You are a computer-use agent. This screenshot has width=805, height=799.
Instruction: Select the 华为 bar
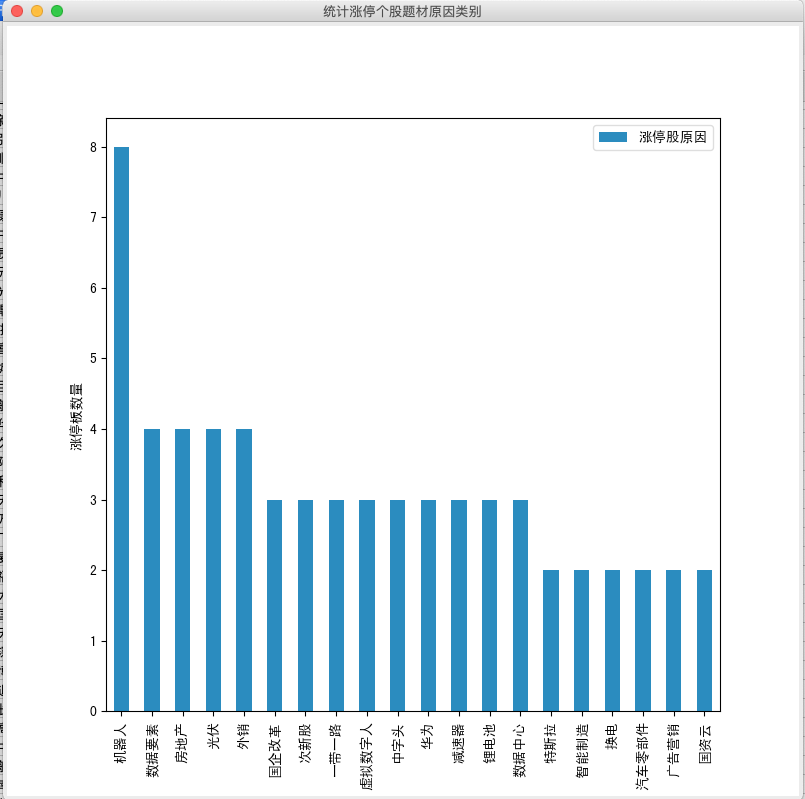pyautogui.click(x=428, y=605)
